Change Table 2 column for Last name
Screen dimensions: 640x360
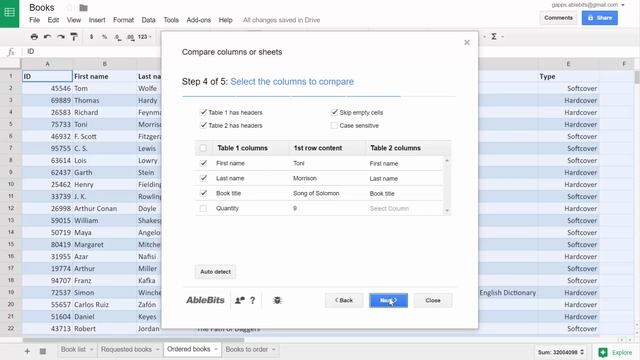point(384,178)
